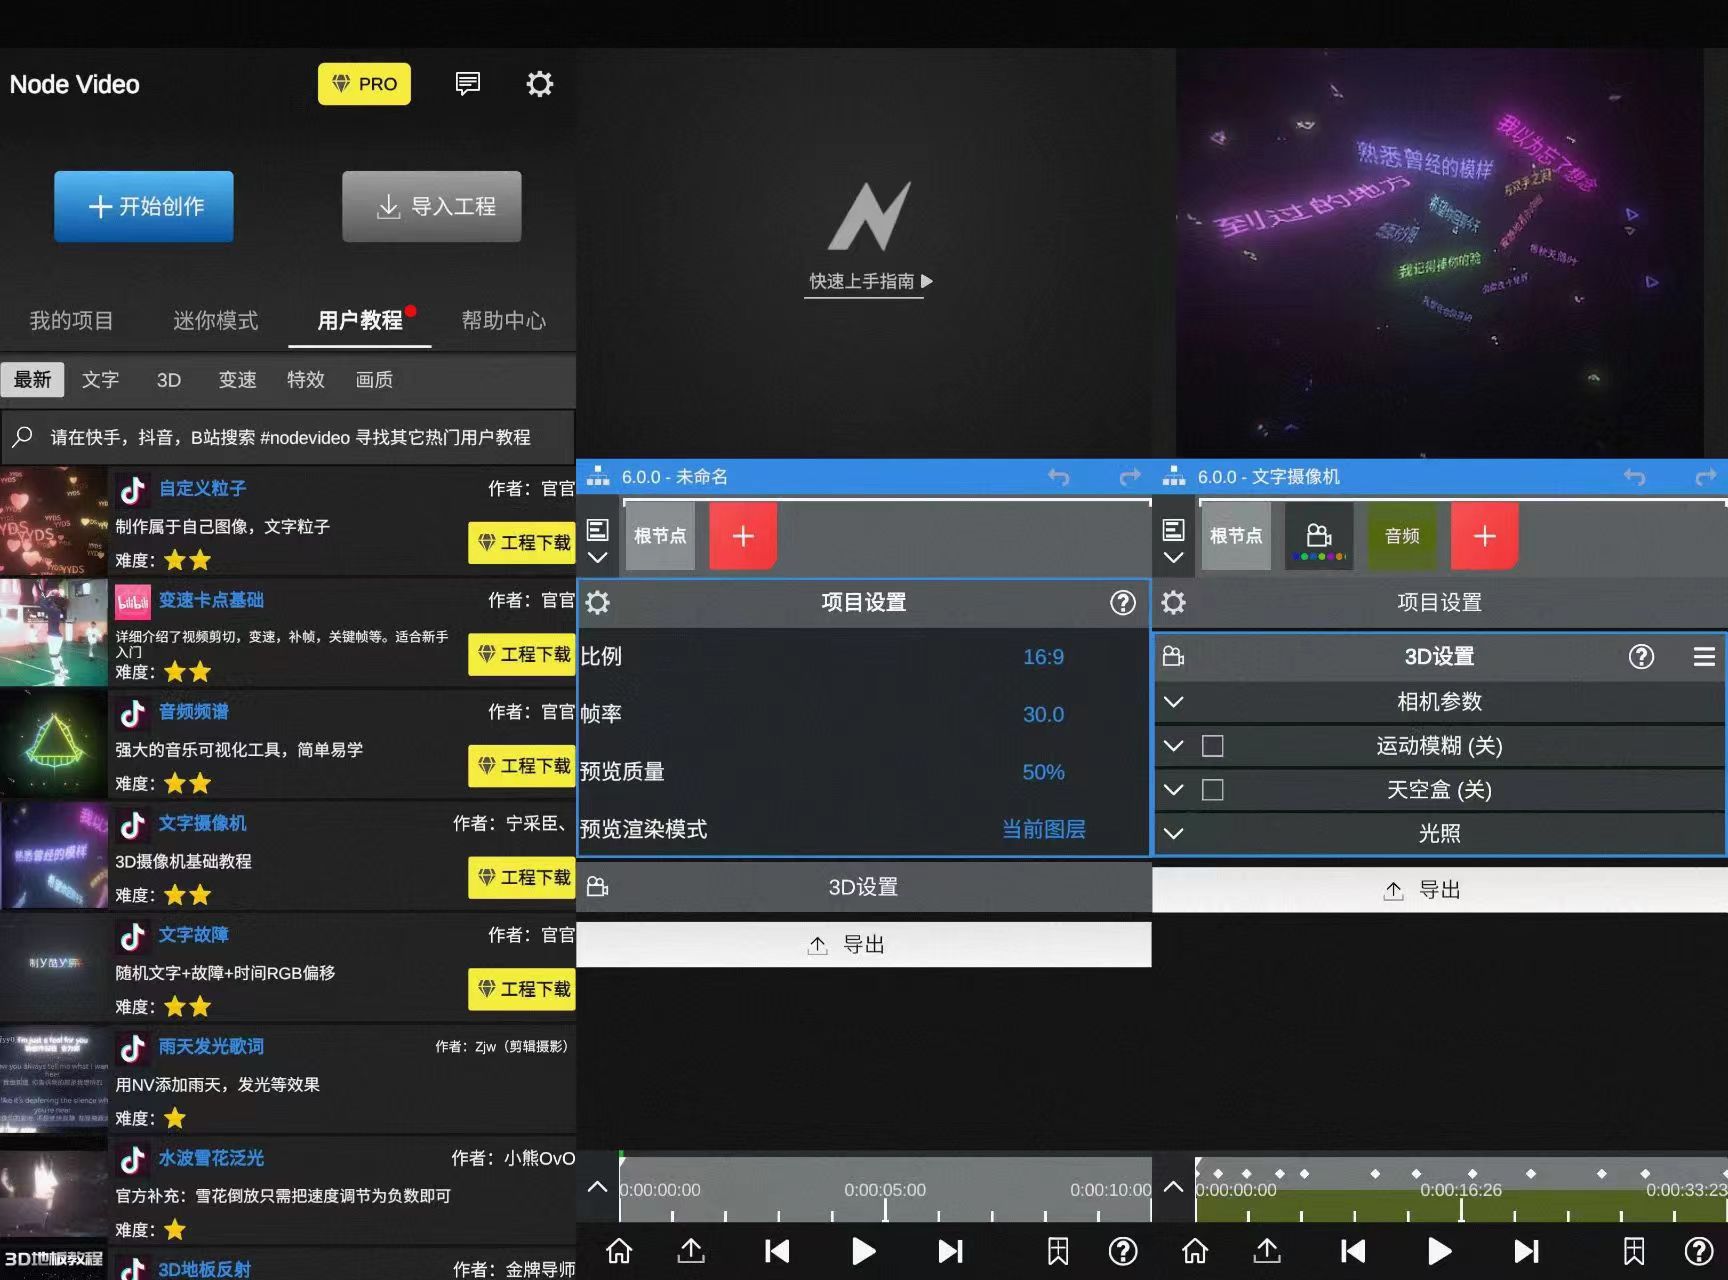Download project for 自定义粒子 tutorial
Screen dimensions: 1728x1280
(522, 542)
